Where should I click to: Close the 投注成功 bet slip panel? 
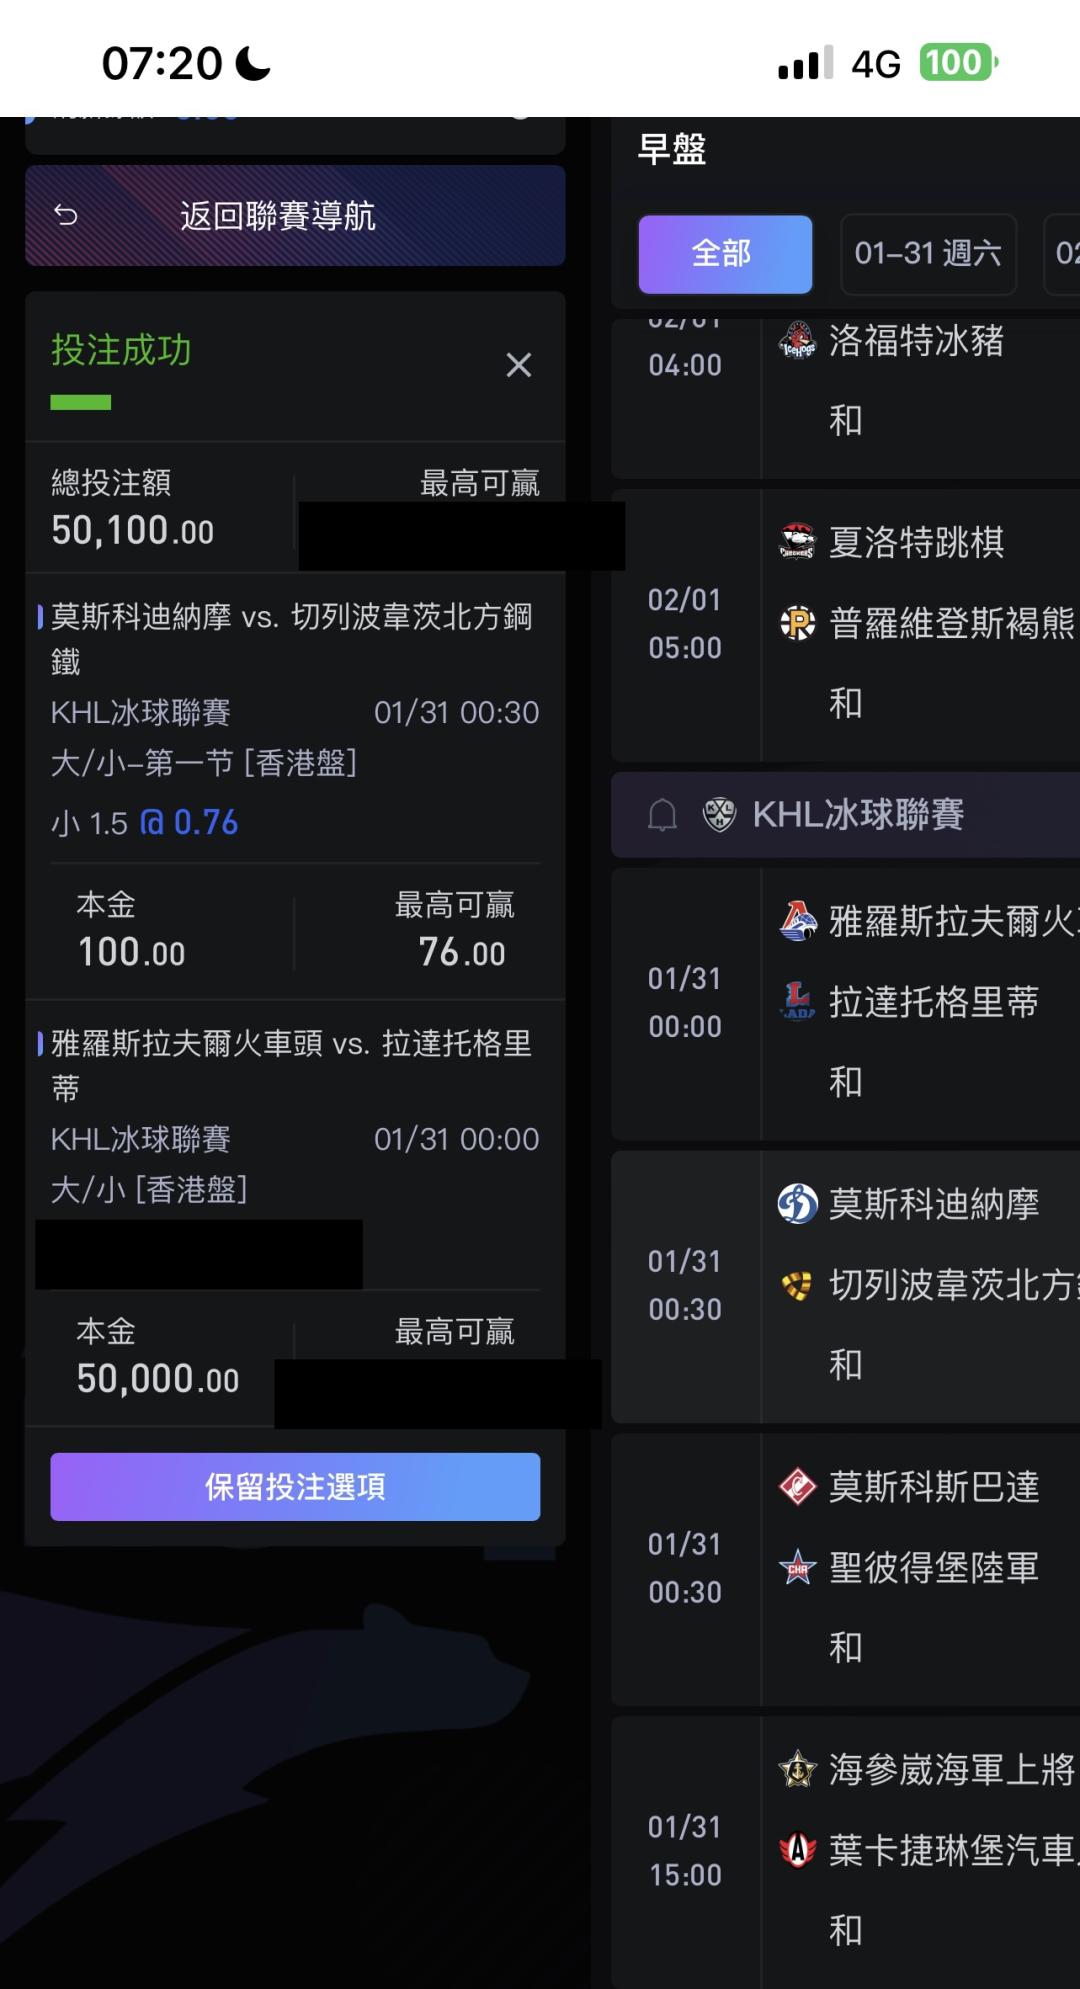click(518, 365)
